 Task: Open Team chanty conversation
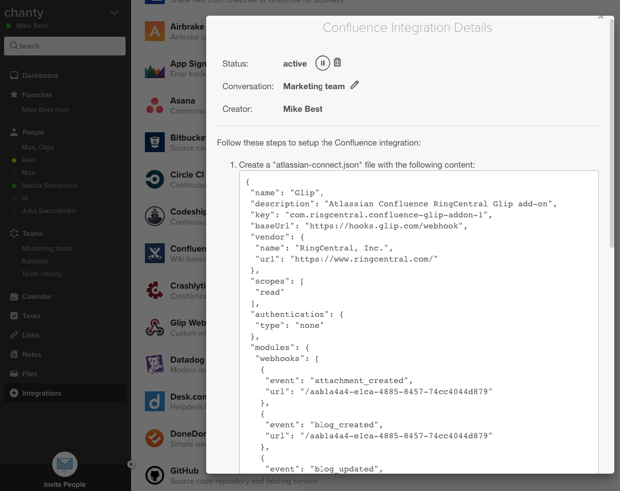42,274
